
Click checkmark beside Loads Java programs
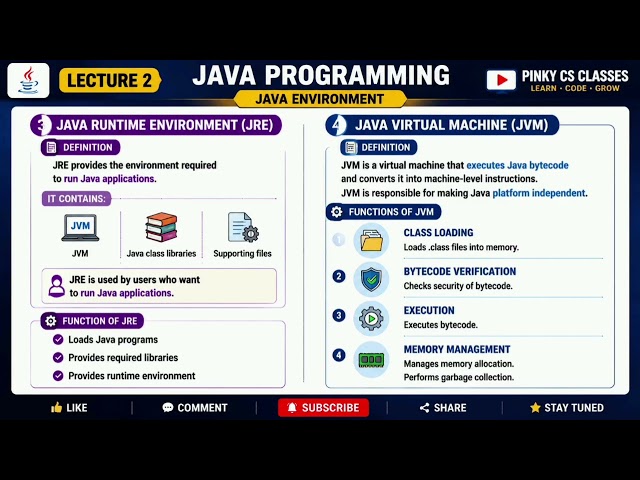(x=58, y=340)
